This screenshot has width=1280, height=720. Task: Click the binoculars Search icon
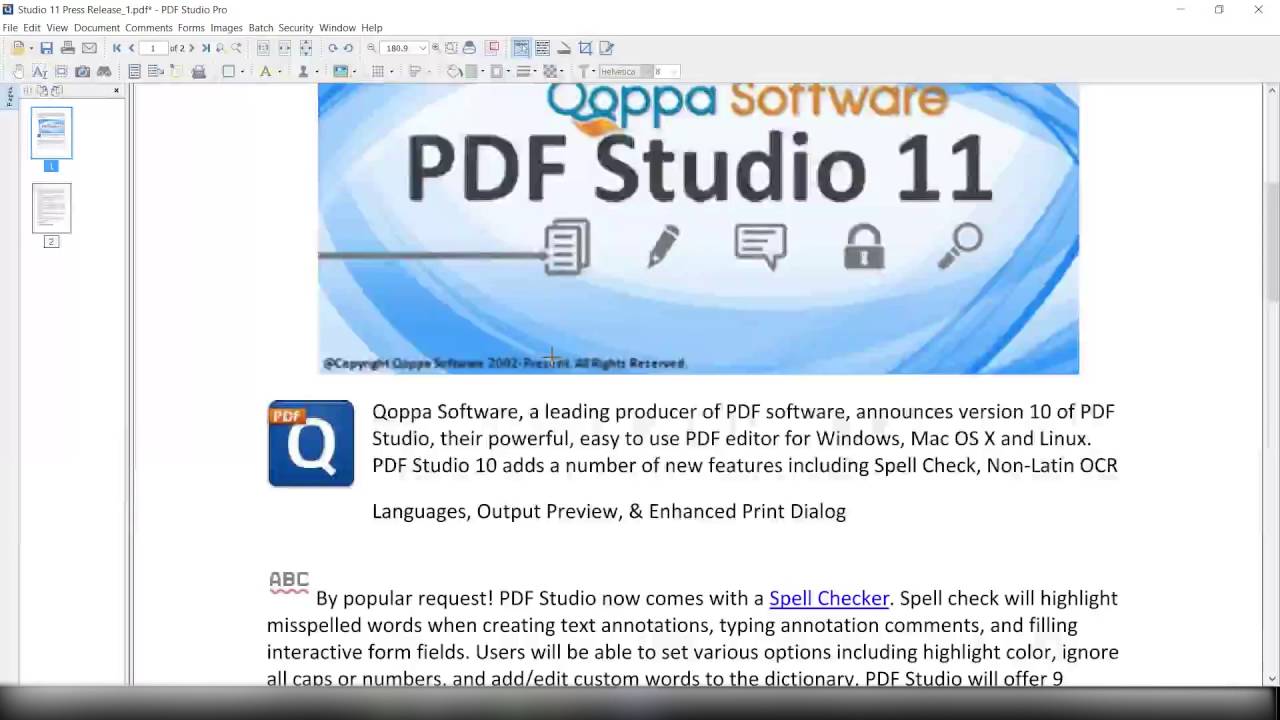tap(103, 71)
